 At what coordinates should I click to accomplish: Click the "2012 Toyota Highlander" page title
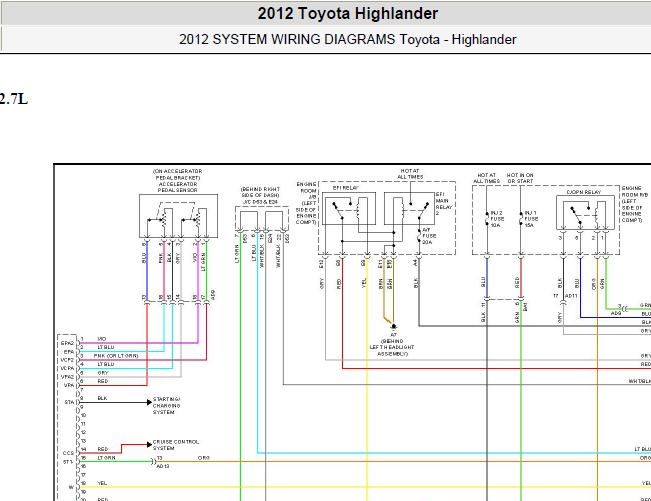tap(348, 14)
